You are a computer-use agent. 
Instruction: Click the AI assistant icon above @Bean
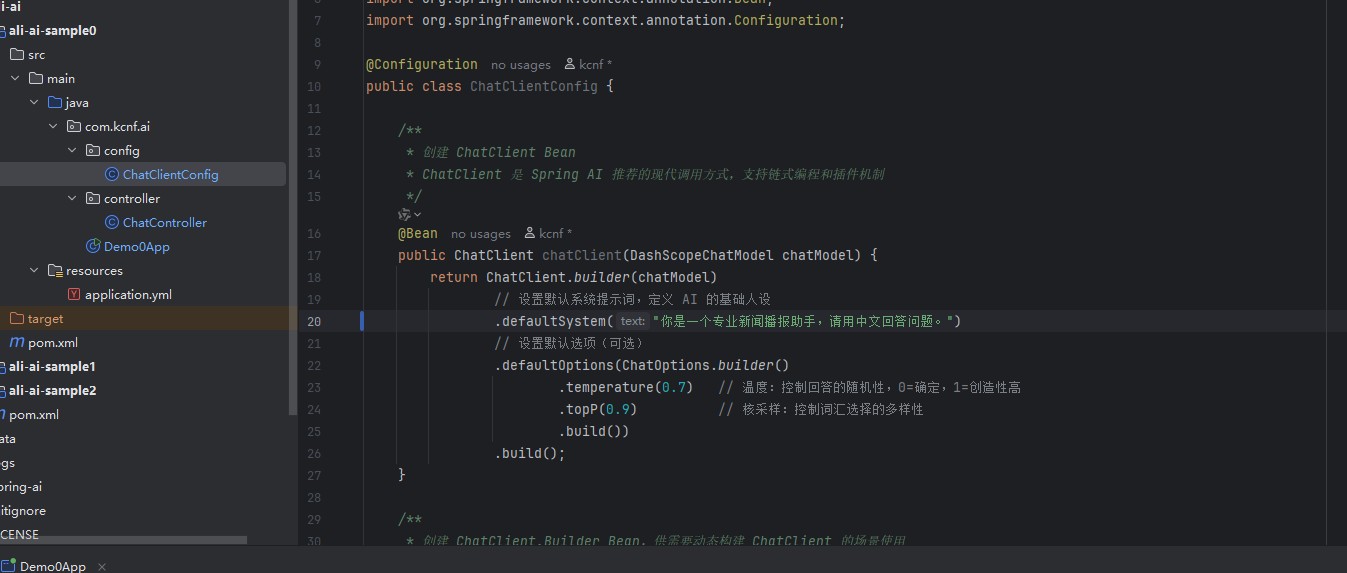click(404, 214)
